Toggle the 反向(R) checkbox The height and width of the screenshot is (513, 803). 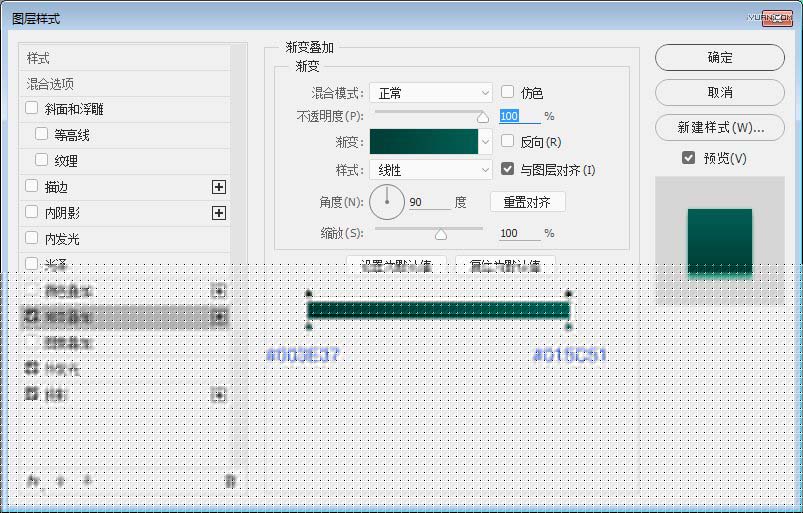coord(508,142)
